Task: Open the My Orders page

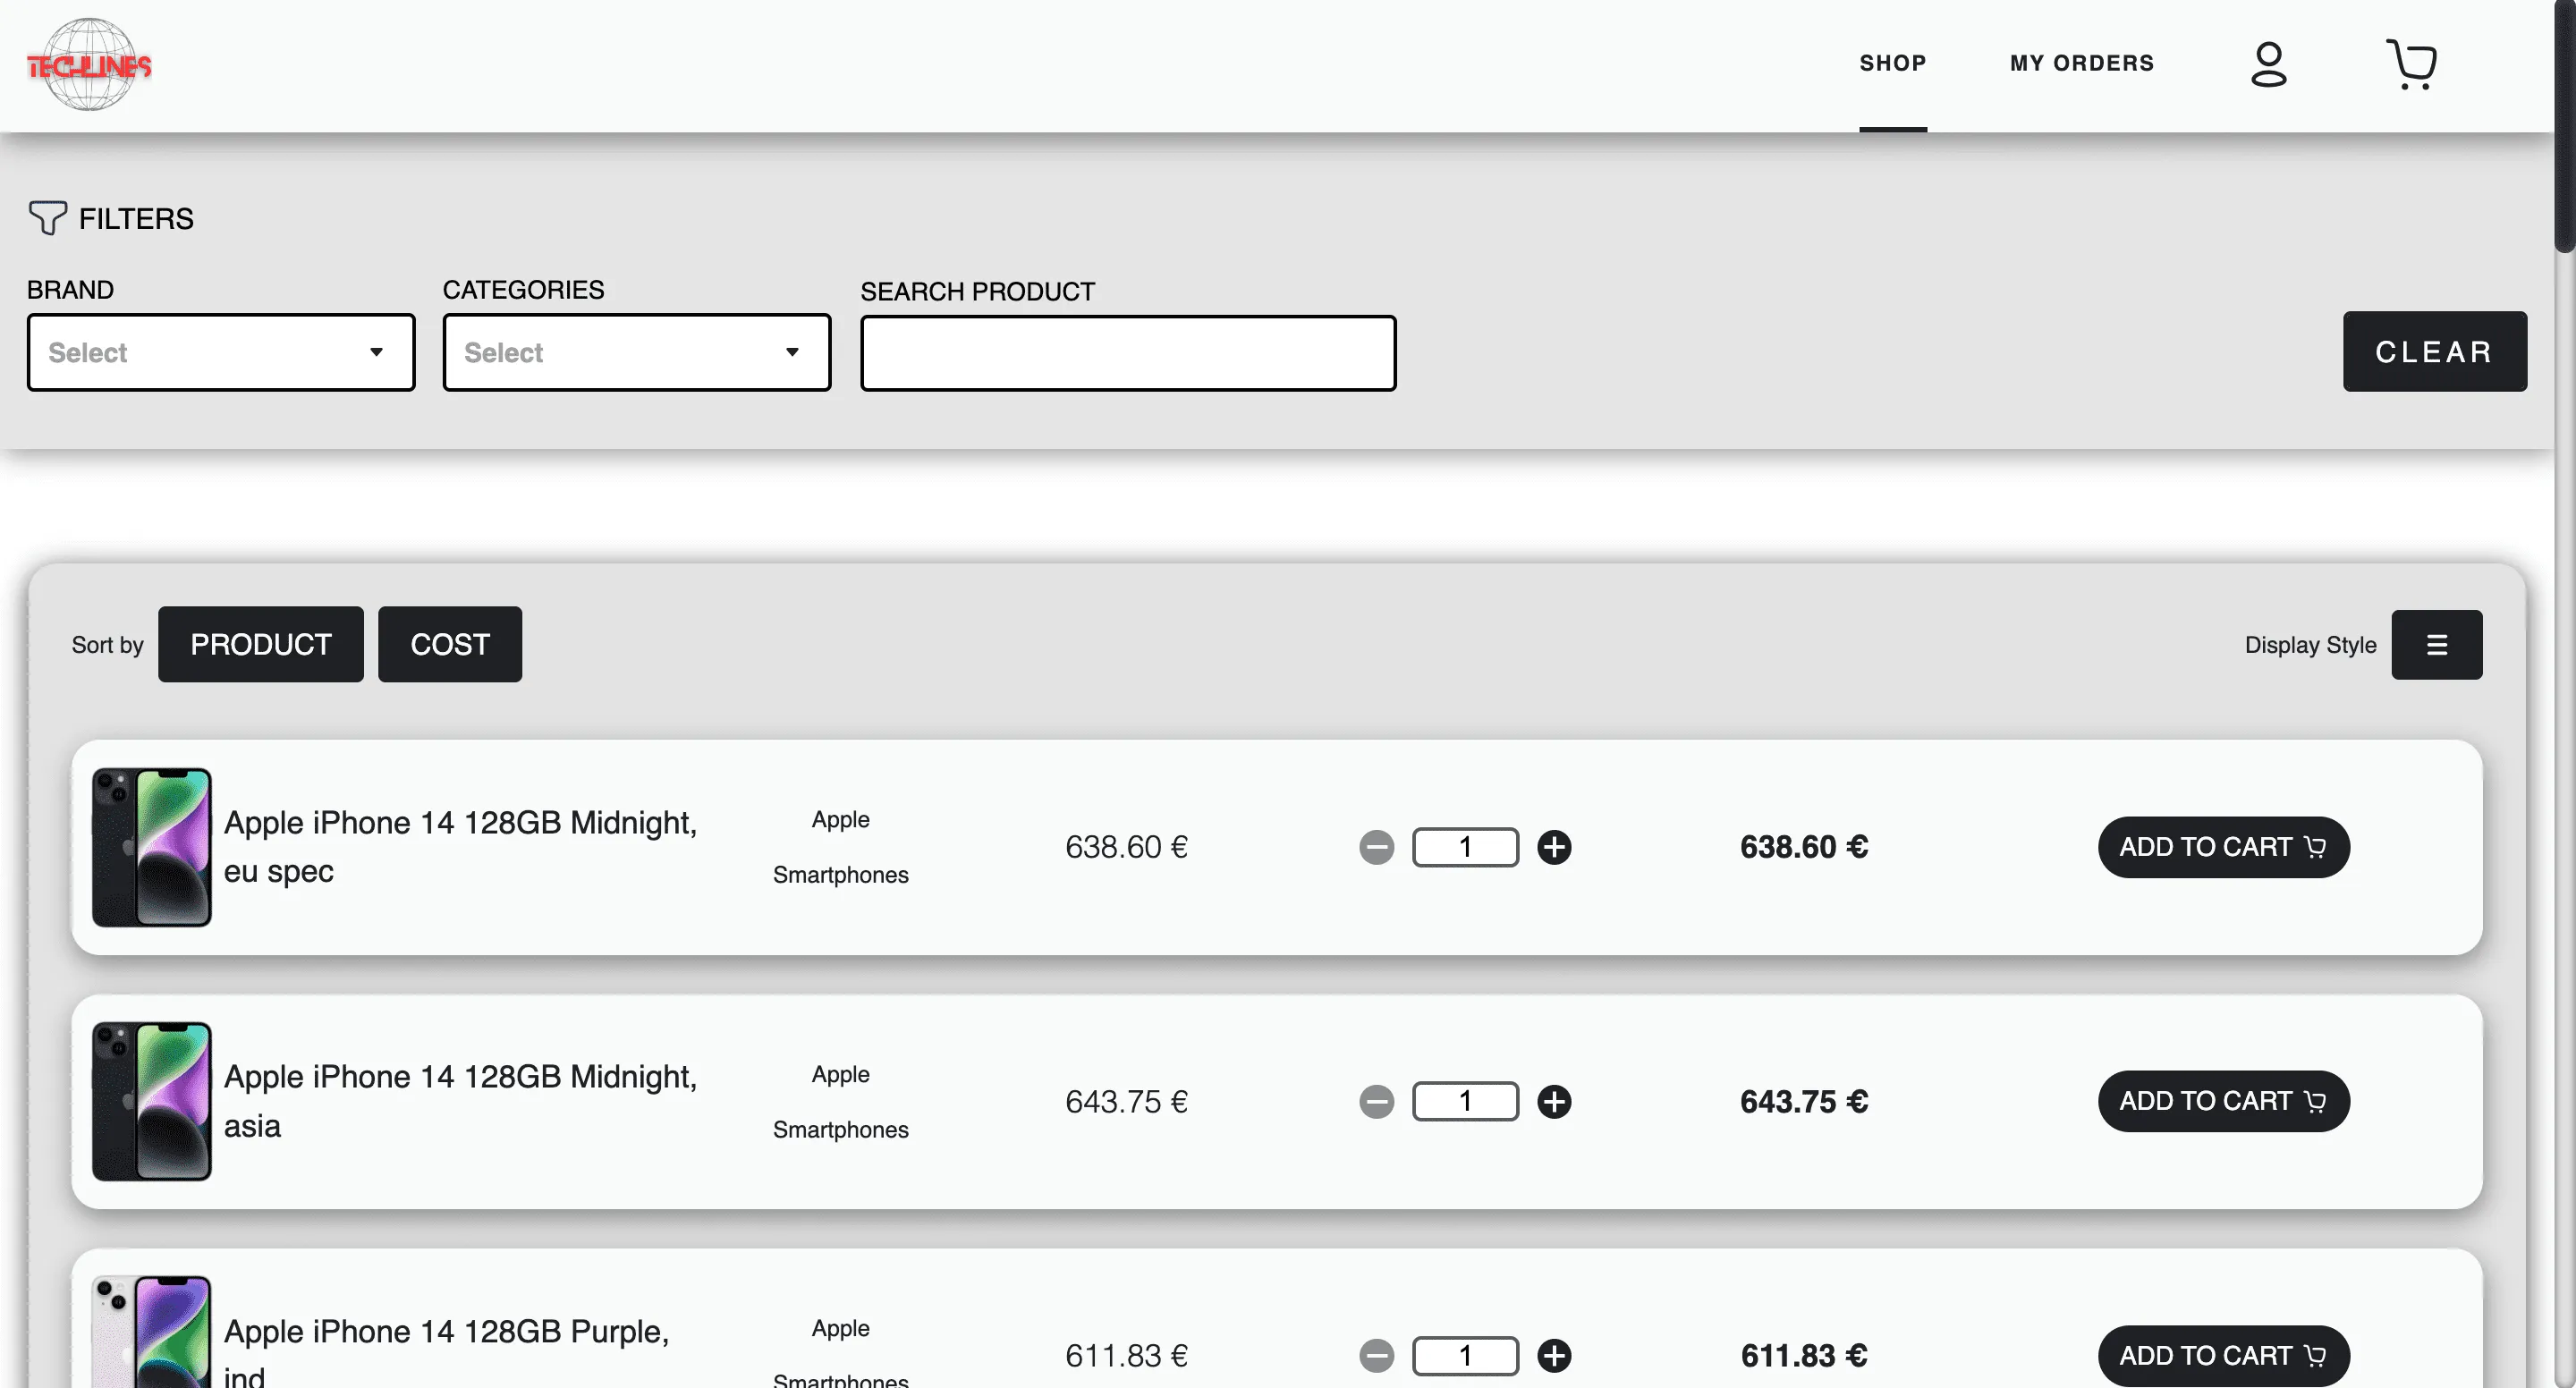Action: tap(2082, 63)
